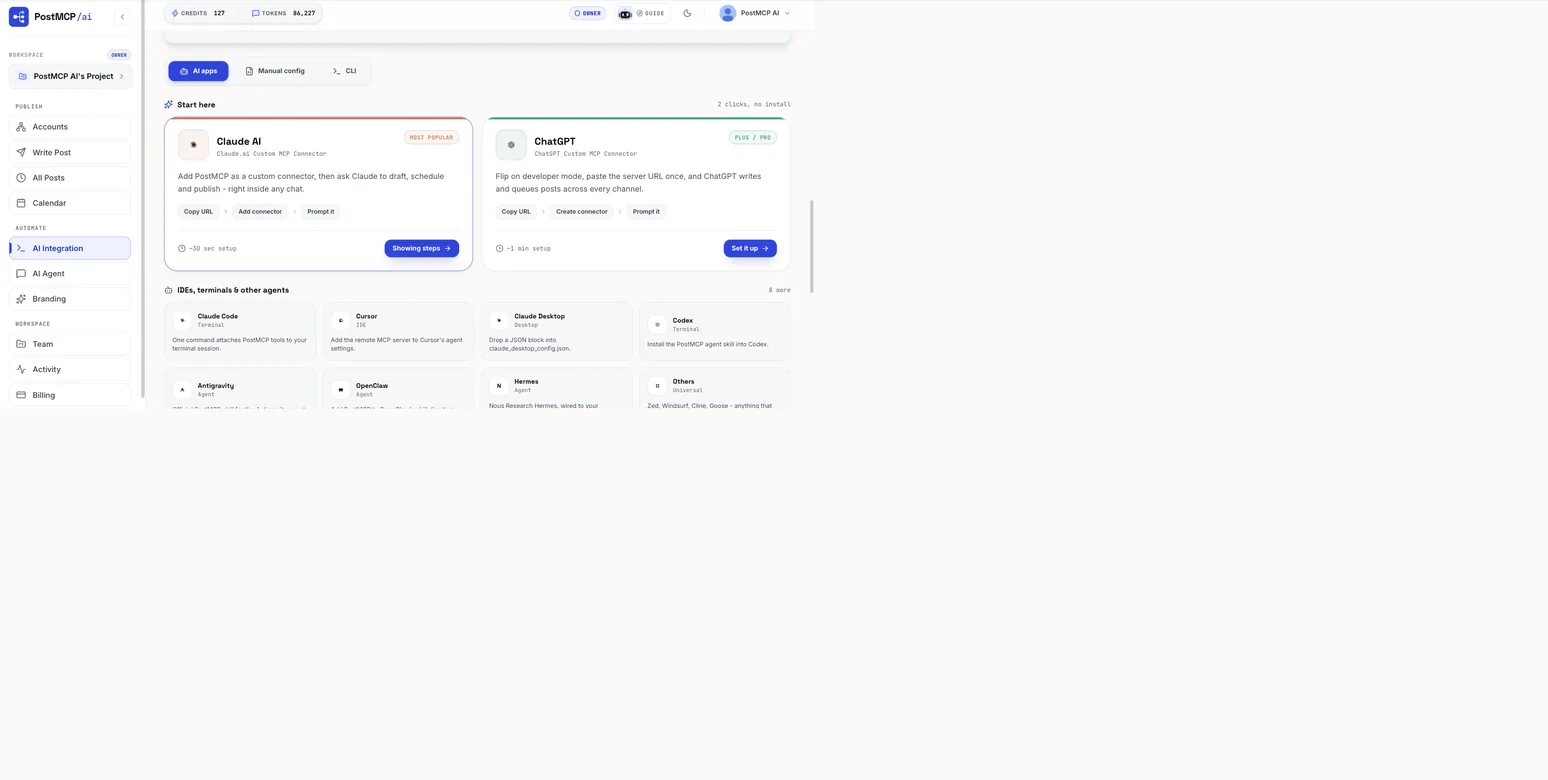
Task: Click the Cursor logo icon
Action: tap(340, 321)
